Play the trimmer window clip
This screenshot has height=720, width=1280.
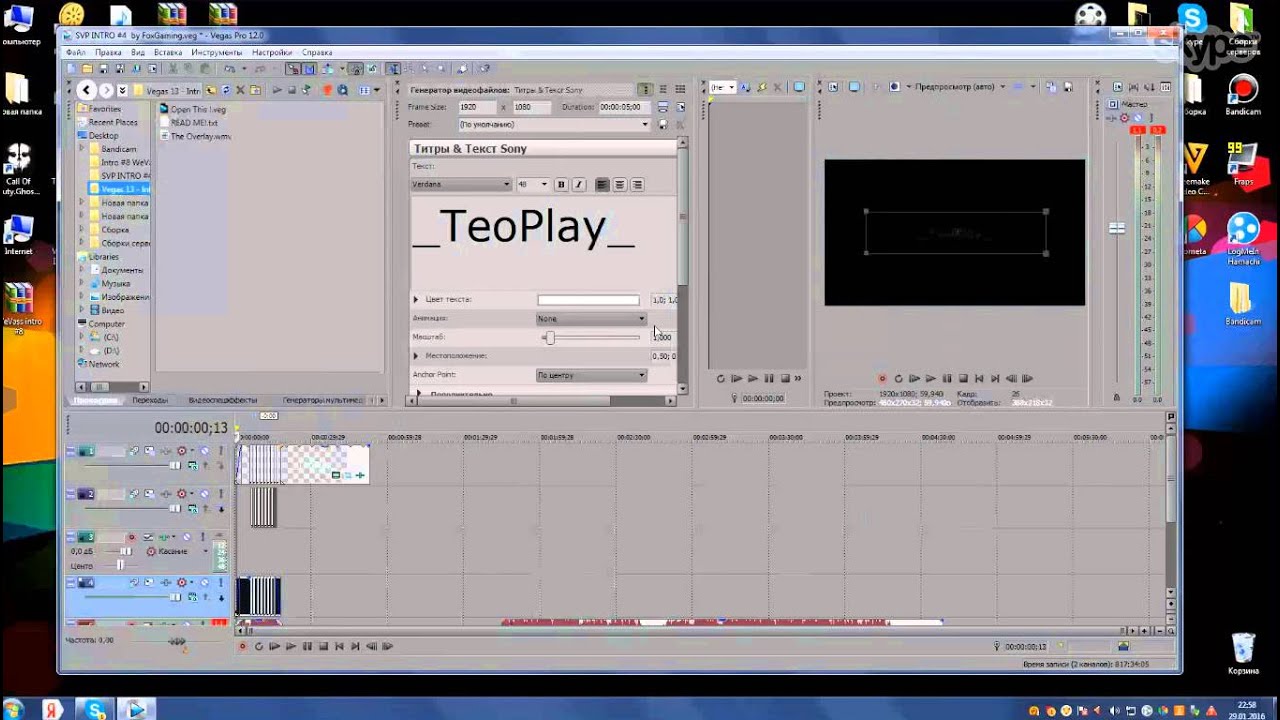752,379
